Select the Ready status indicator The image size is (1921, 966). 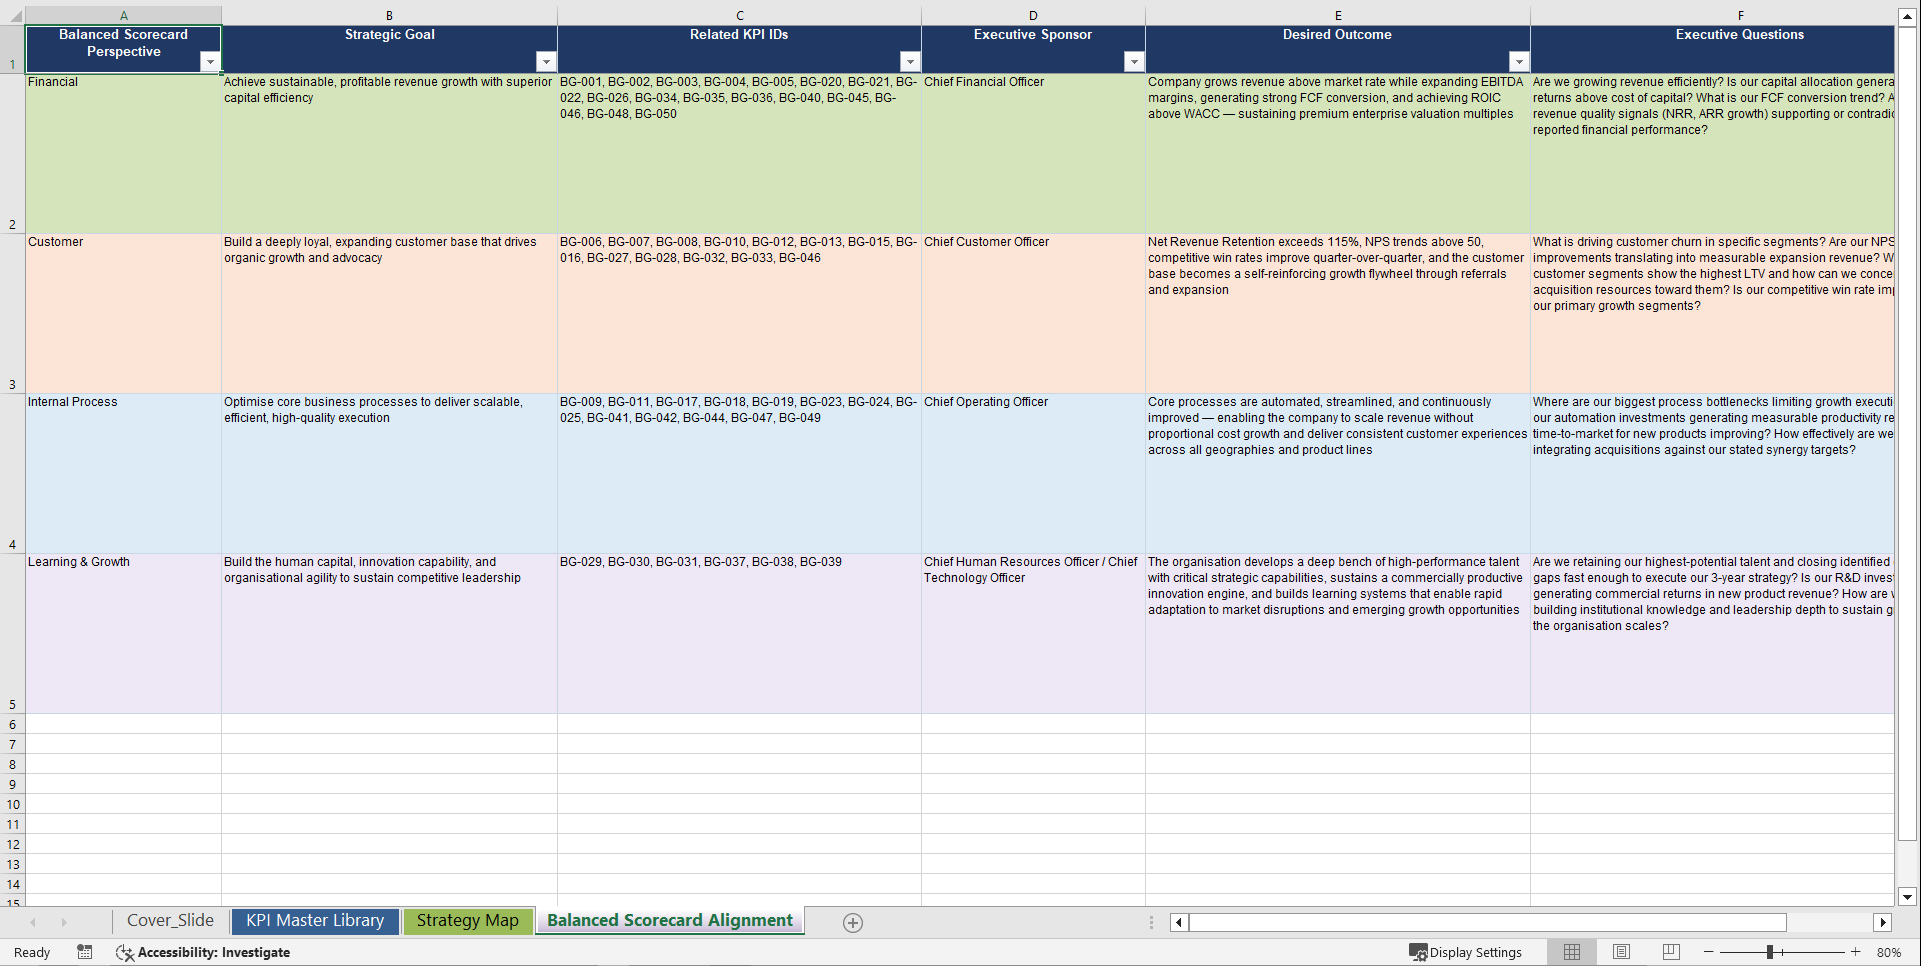tap(32, 952)
